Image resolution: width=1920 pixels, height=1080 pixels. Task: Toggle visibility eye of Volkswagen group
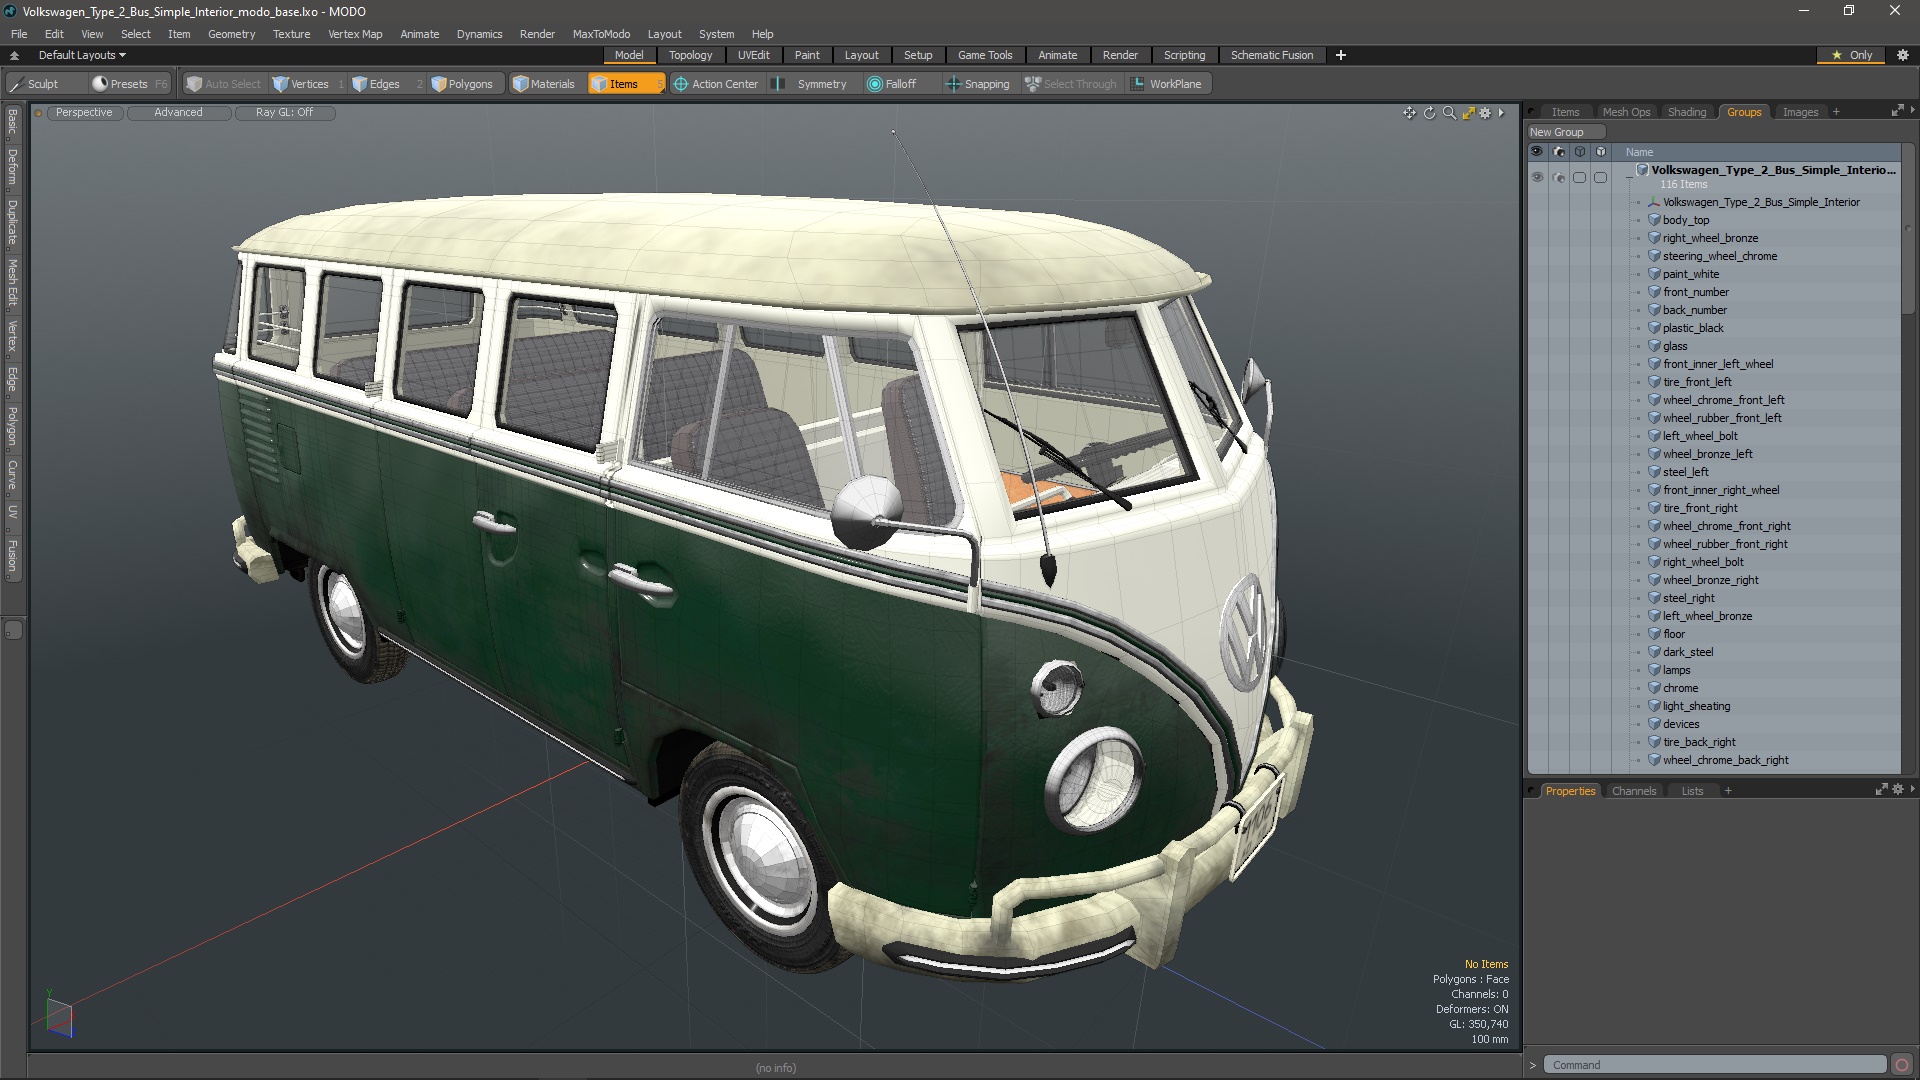[1537, 177]
